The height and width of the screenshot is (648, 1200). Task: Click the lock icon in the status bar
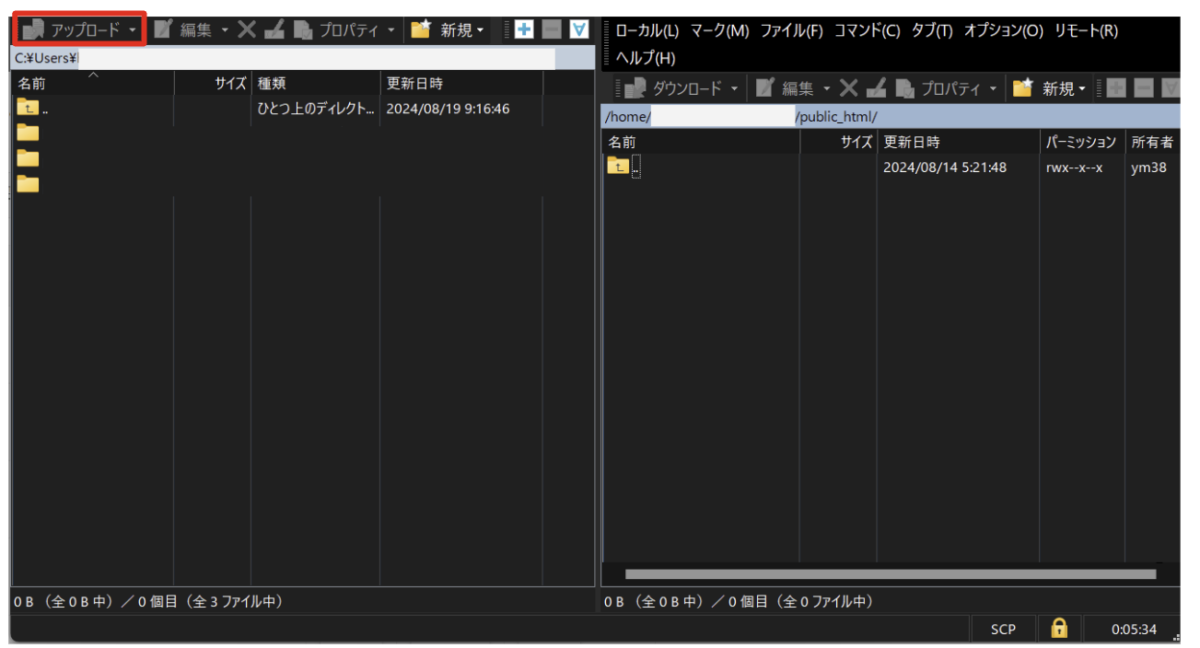pyautogui.click(x=1058, y=628)
